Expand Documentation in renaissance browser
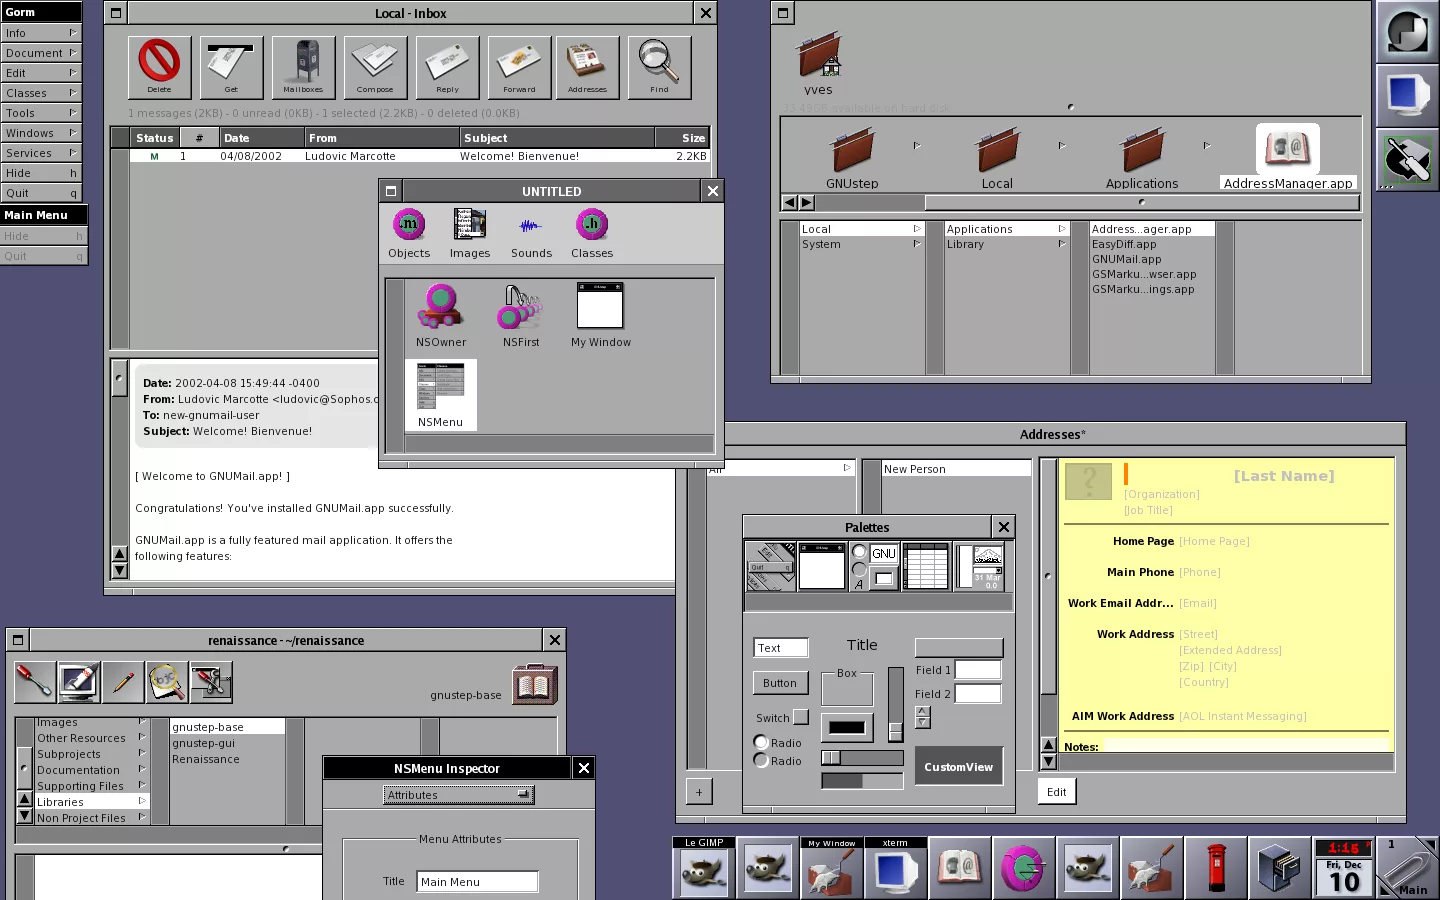 click(92, 770)
